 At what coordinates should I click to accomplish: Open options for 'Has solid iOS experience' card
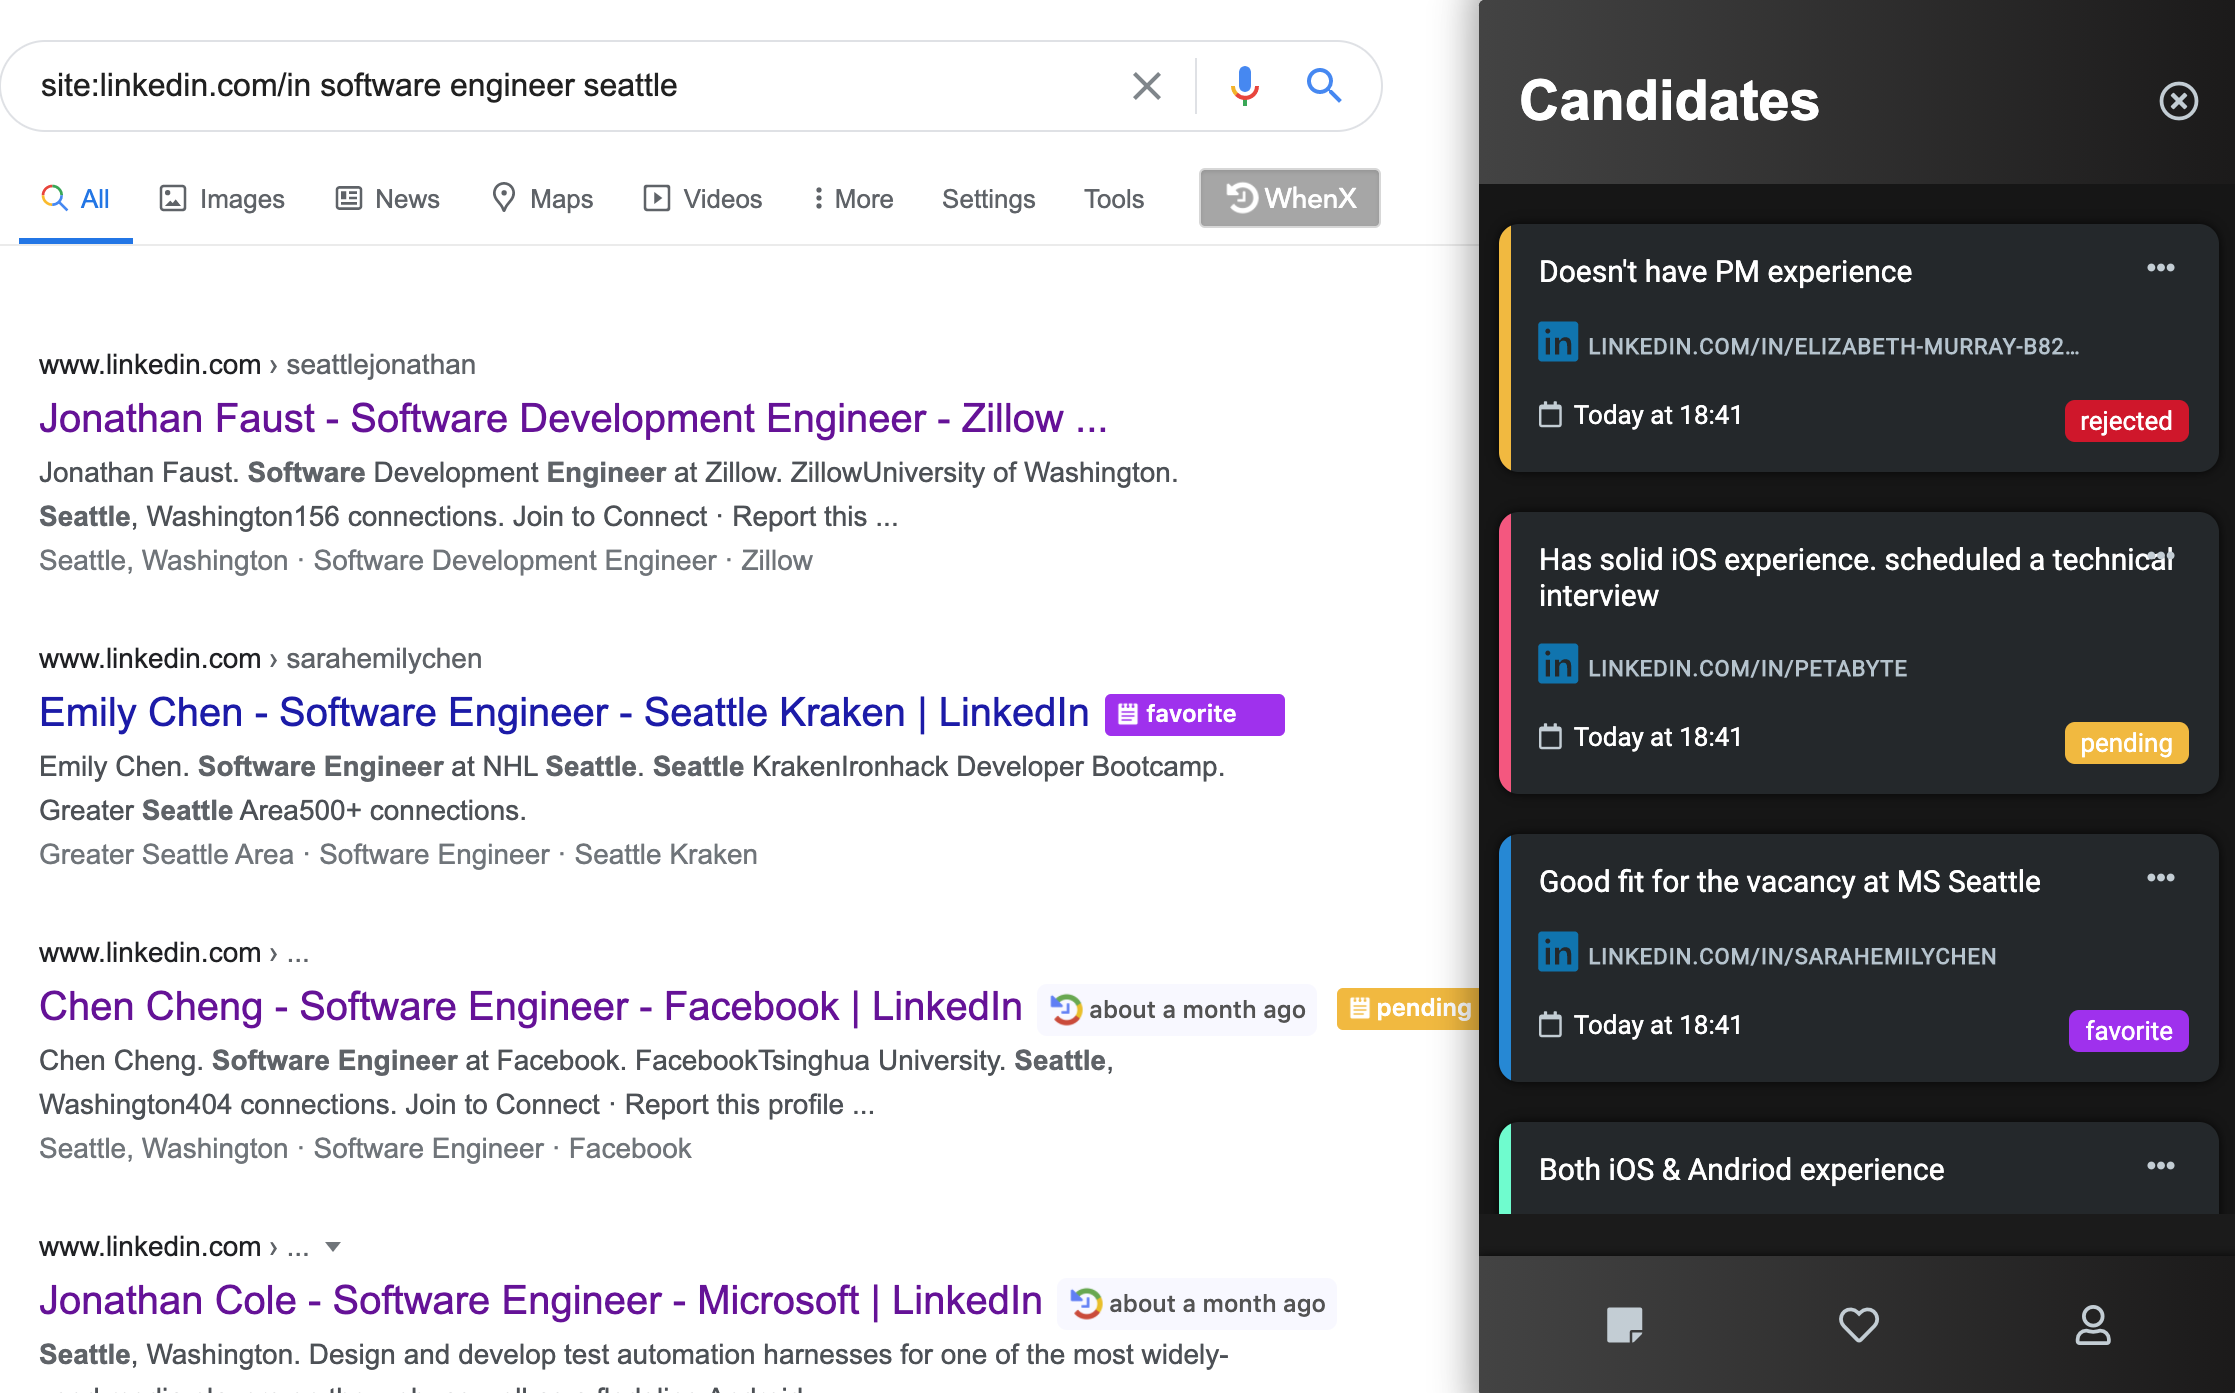2160,556
